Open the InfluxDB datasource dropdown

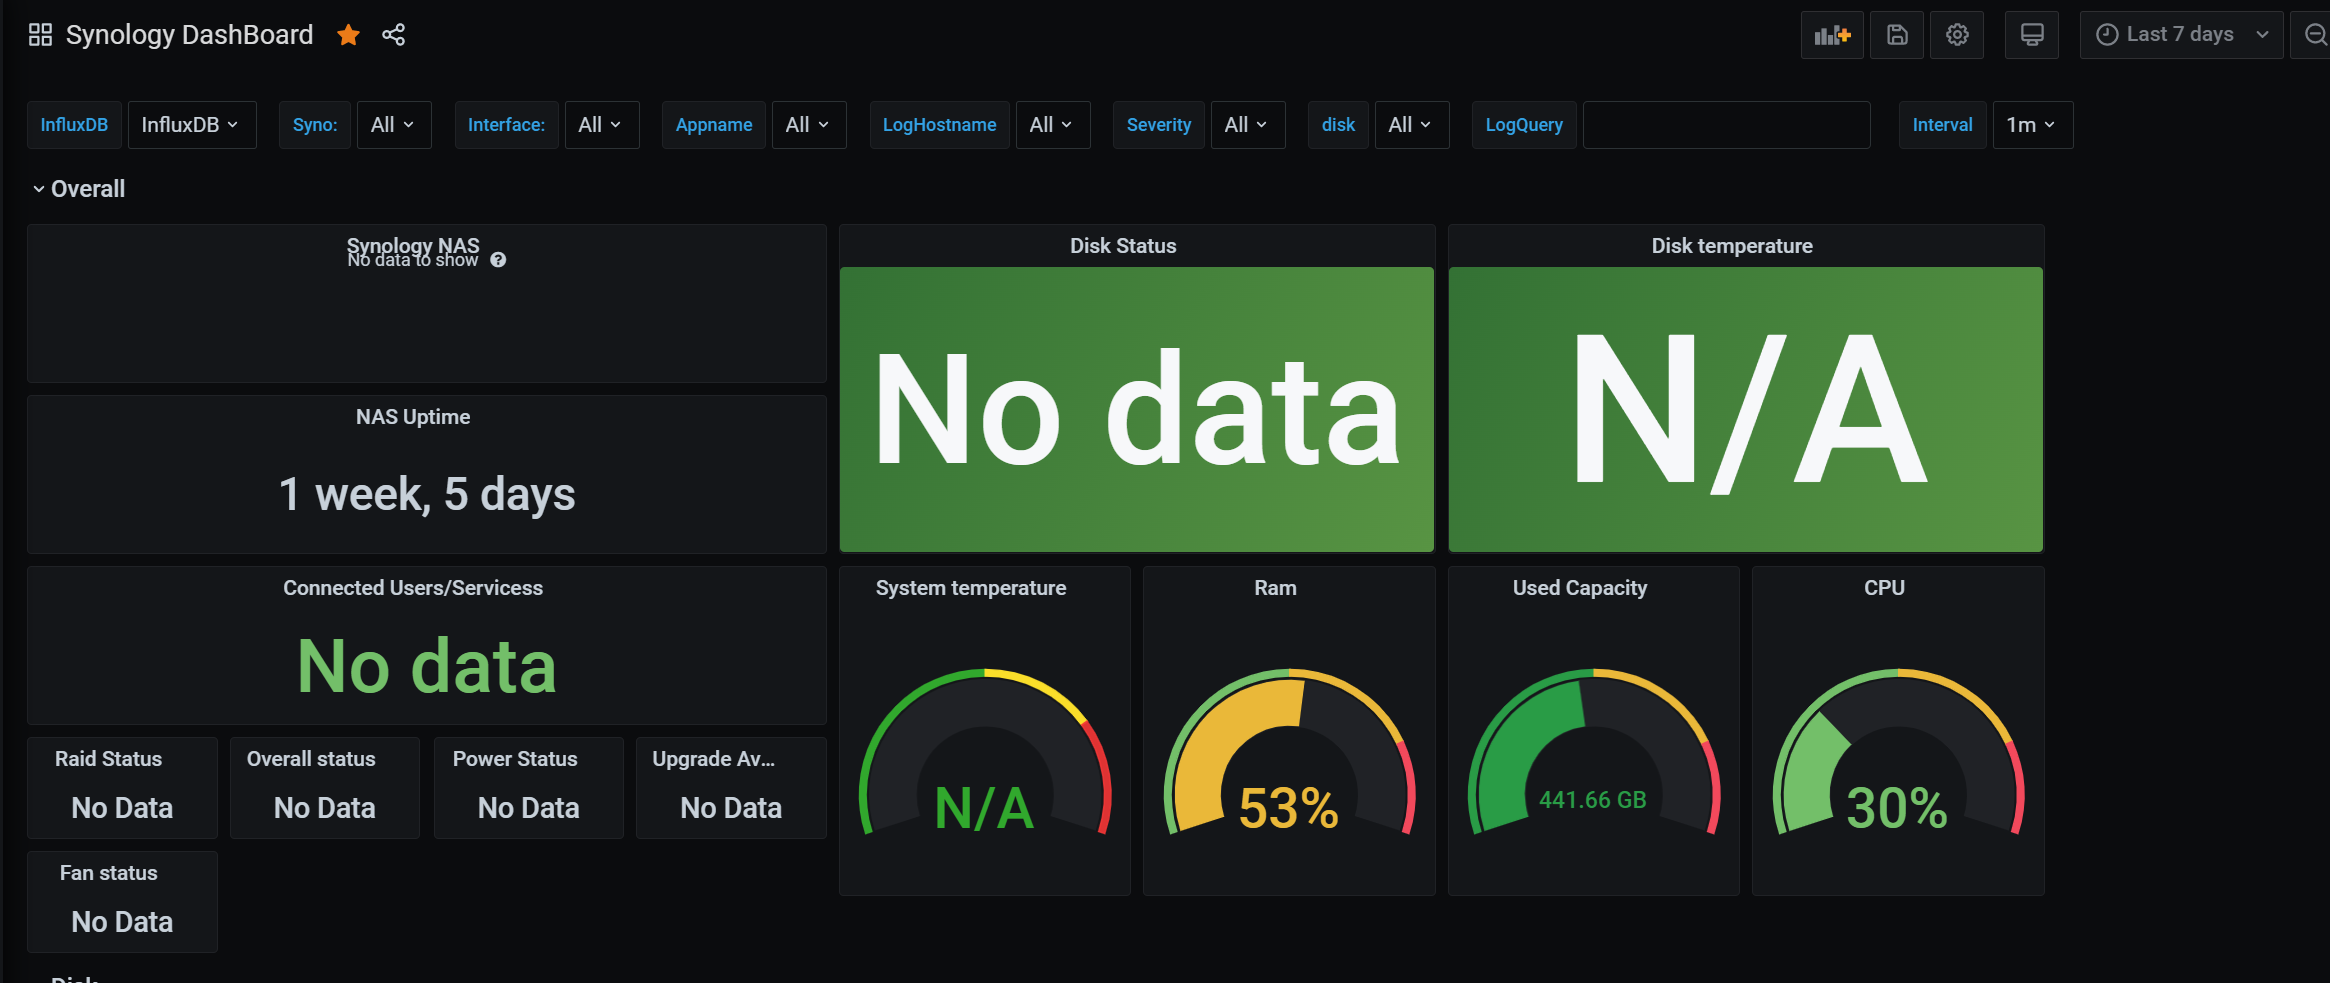pos(192,125)
